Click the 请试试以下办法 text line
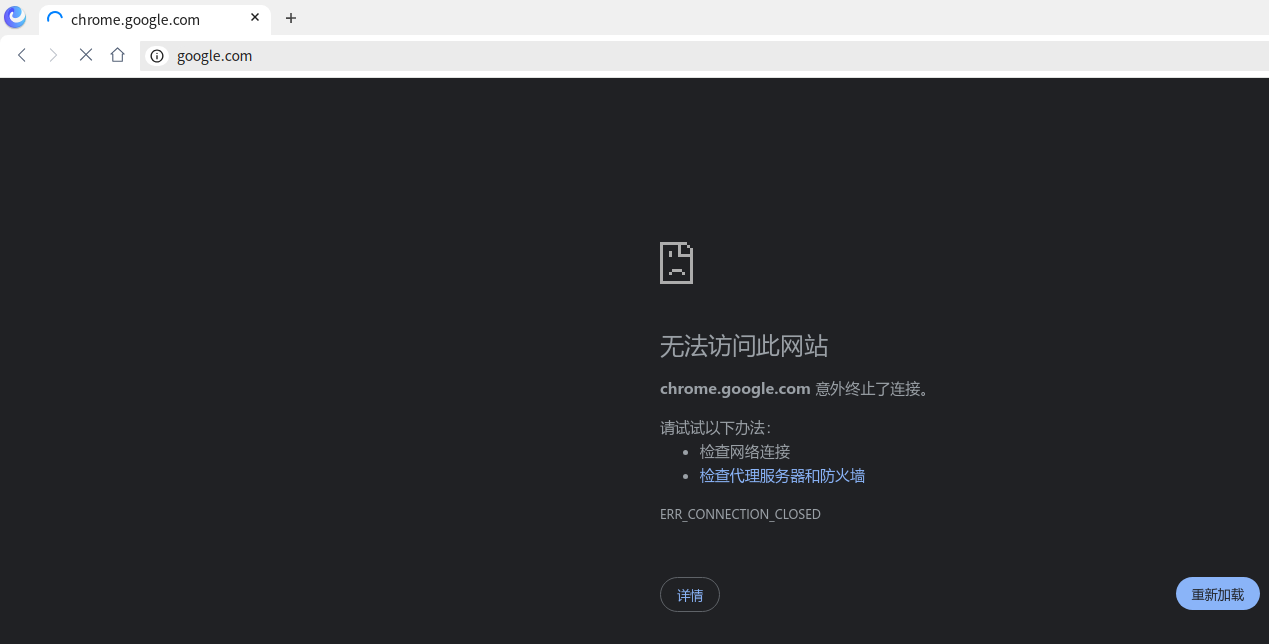1269x644 pixels. (x=716, y=428)
